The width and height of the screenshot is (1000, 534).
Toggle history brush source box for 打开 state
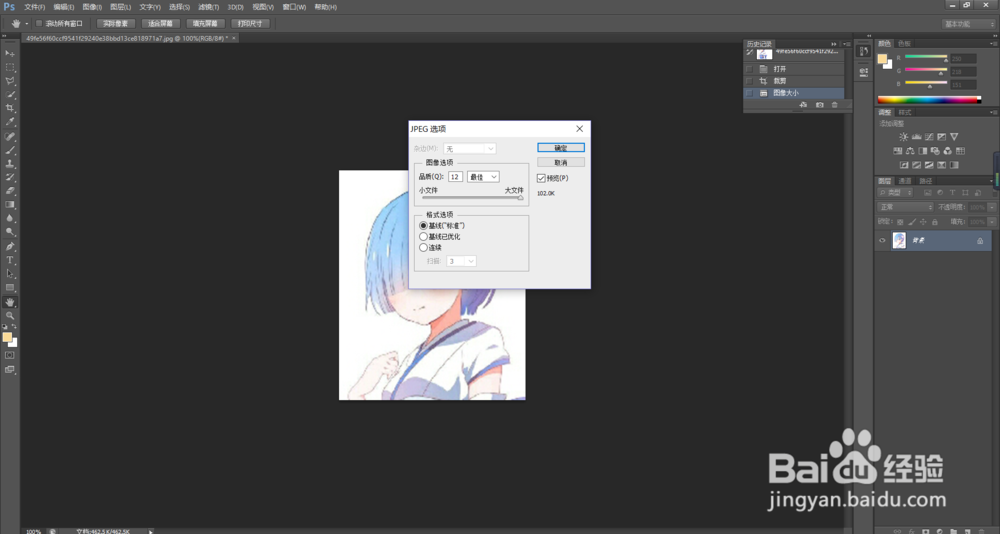[x=749, y=69]
